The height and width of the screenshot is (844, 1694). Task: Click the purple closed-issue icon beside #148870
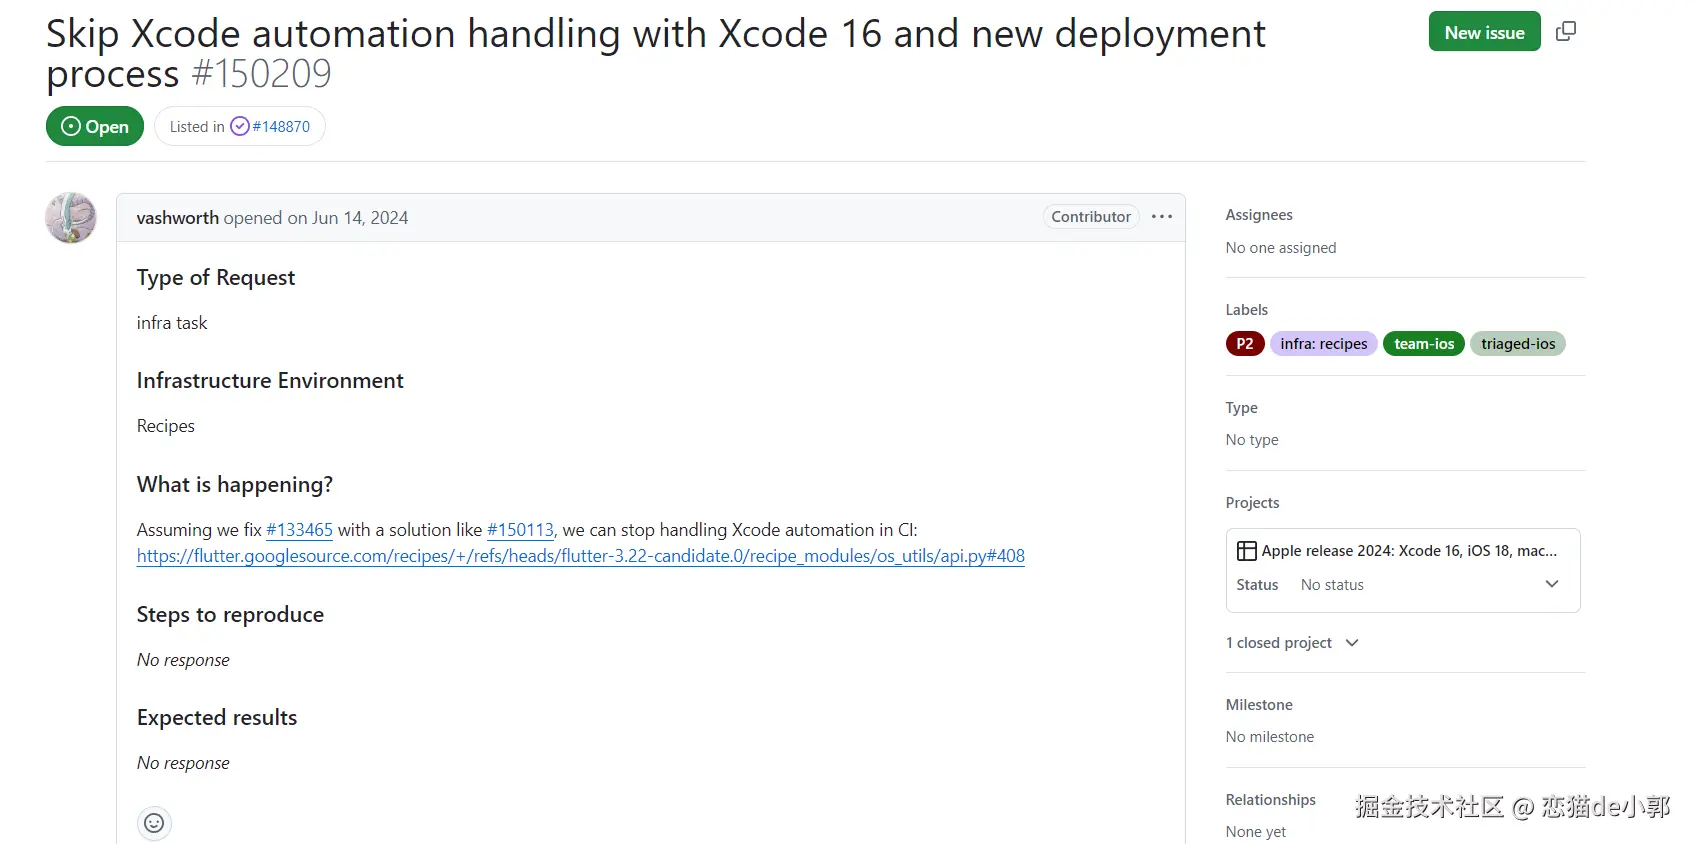[x=240, y=127]
